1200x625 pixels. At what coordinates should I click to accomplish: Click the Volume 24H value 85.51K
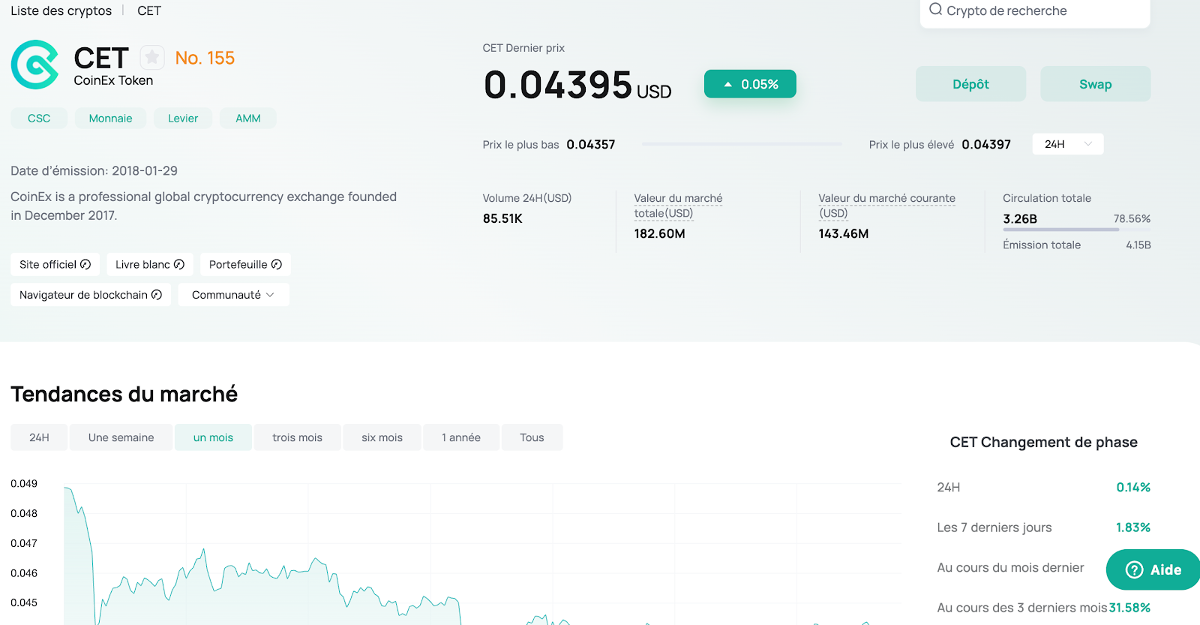(503, 218)
